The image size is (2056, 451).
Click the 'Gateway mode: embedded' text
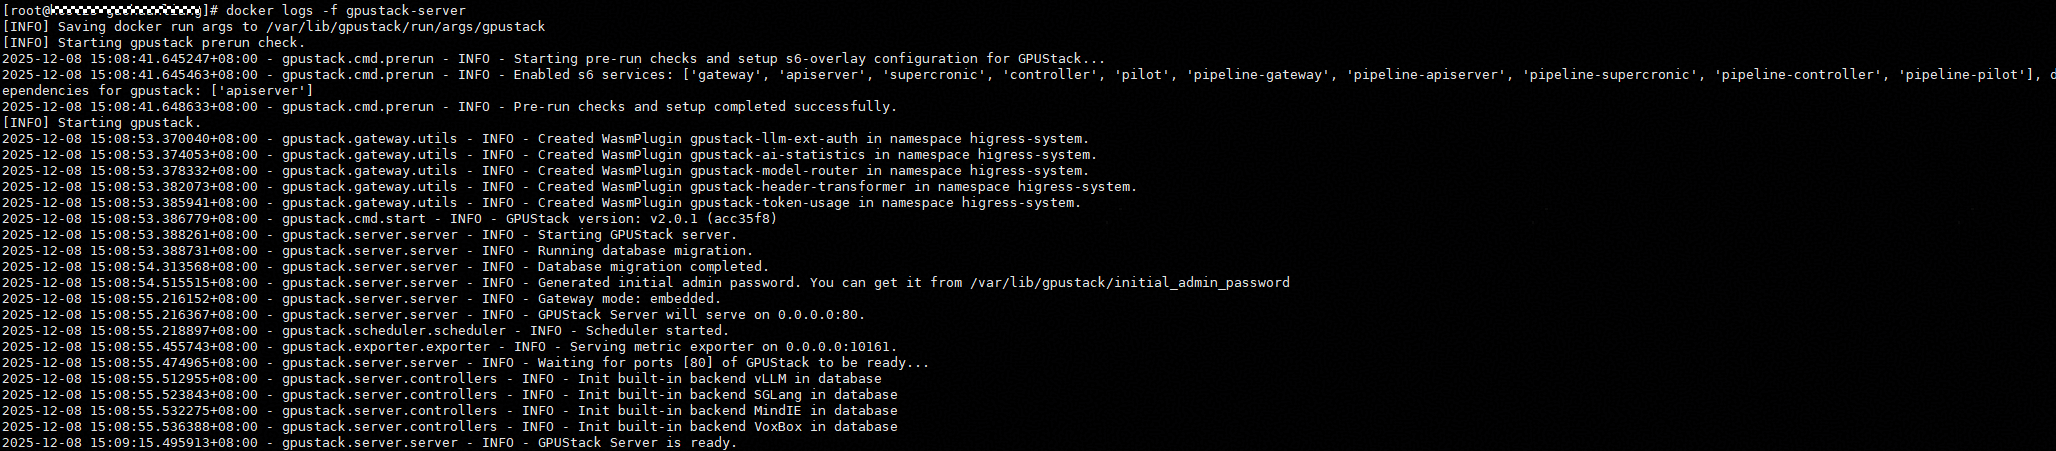coord(629,299)
